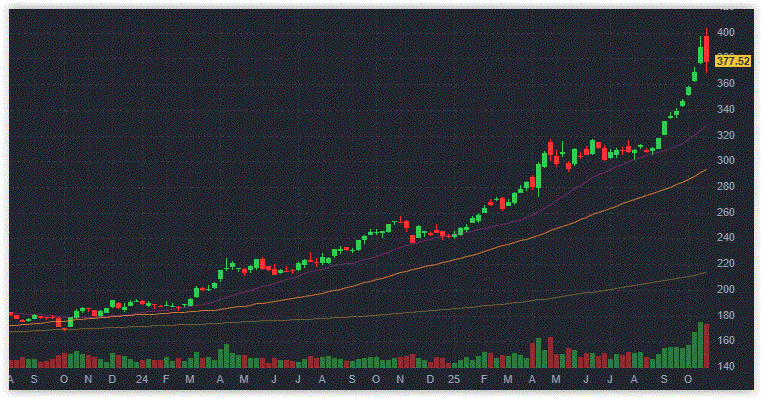Click the tallest green volume bar
The width and height of the screenshot is (762, 398).
700,345
